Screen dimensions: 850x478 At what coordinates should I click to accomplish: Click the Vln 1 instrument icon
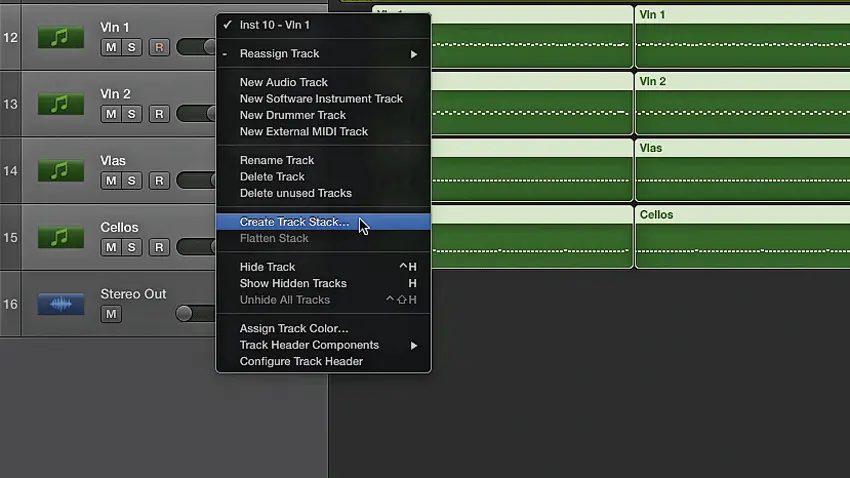(60, 37)
